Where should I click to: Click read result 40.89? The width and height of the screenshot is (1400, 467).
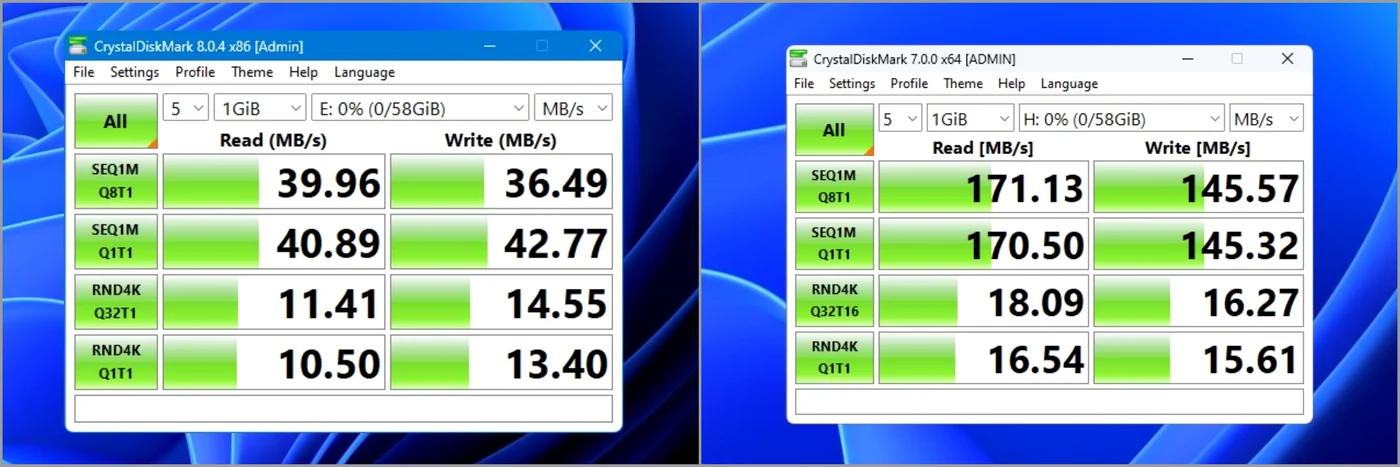[x=274, y=241]
